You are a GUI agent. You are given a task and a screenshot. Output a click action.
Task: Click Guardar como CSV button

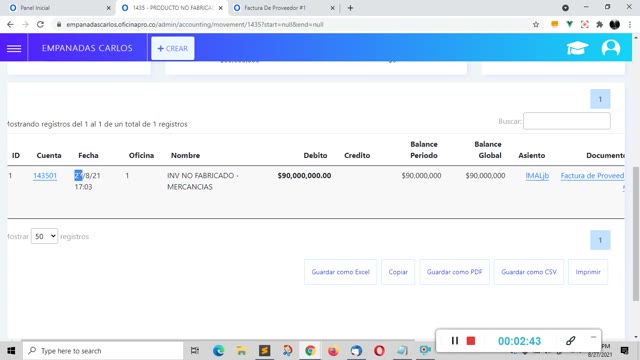point(529,272)
